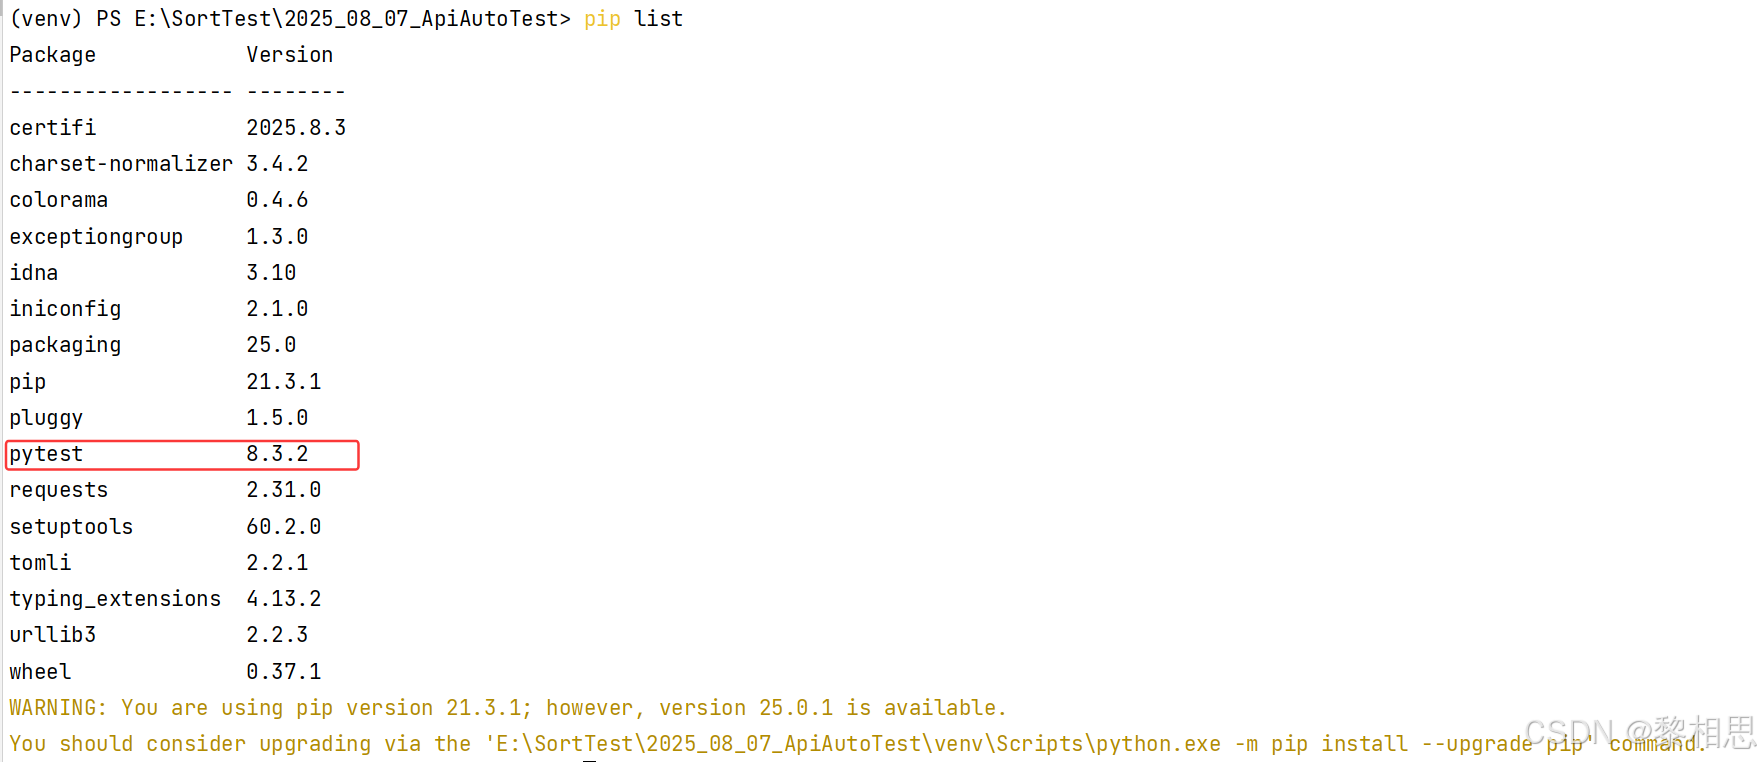Select the requests version 2.31.0
Viewport: 1761px width, 762px height.
pyautogui.click(x=284, y=490)
